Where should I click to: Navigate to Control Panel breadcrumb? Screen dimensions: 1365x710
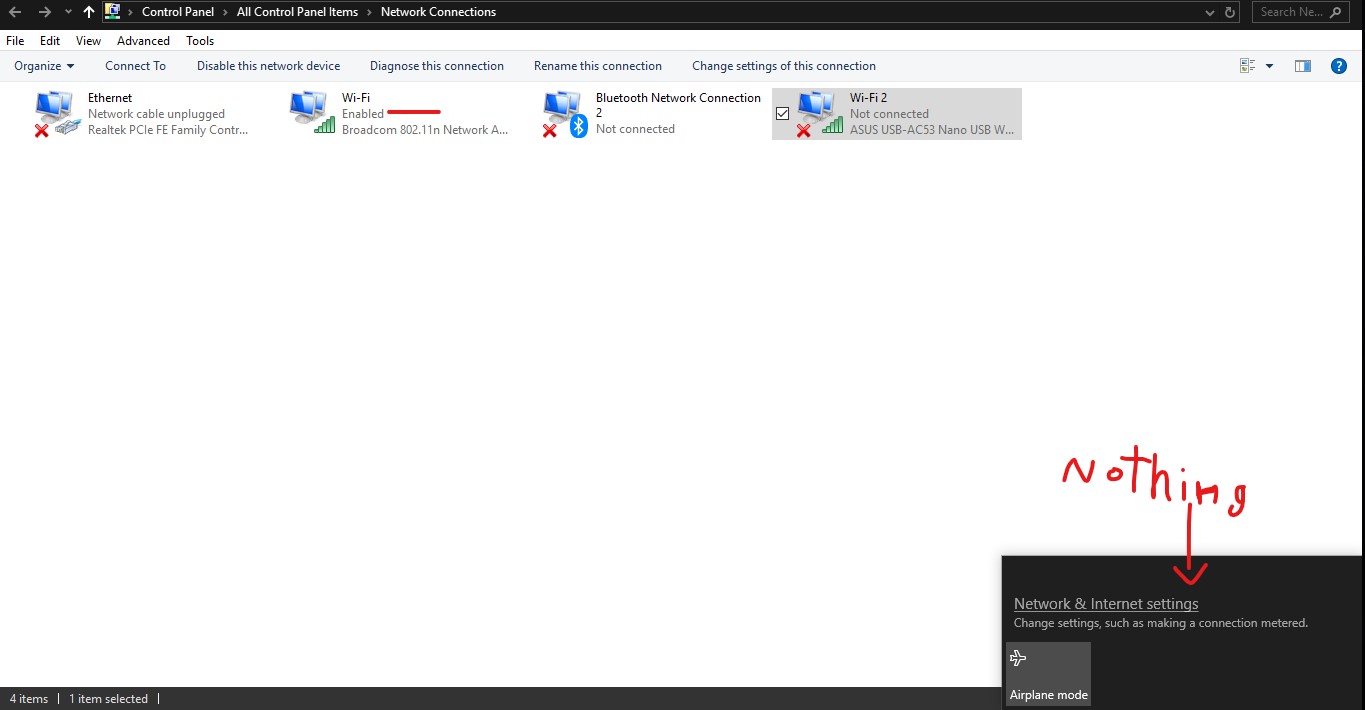point(178,12)
